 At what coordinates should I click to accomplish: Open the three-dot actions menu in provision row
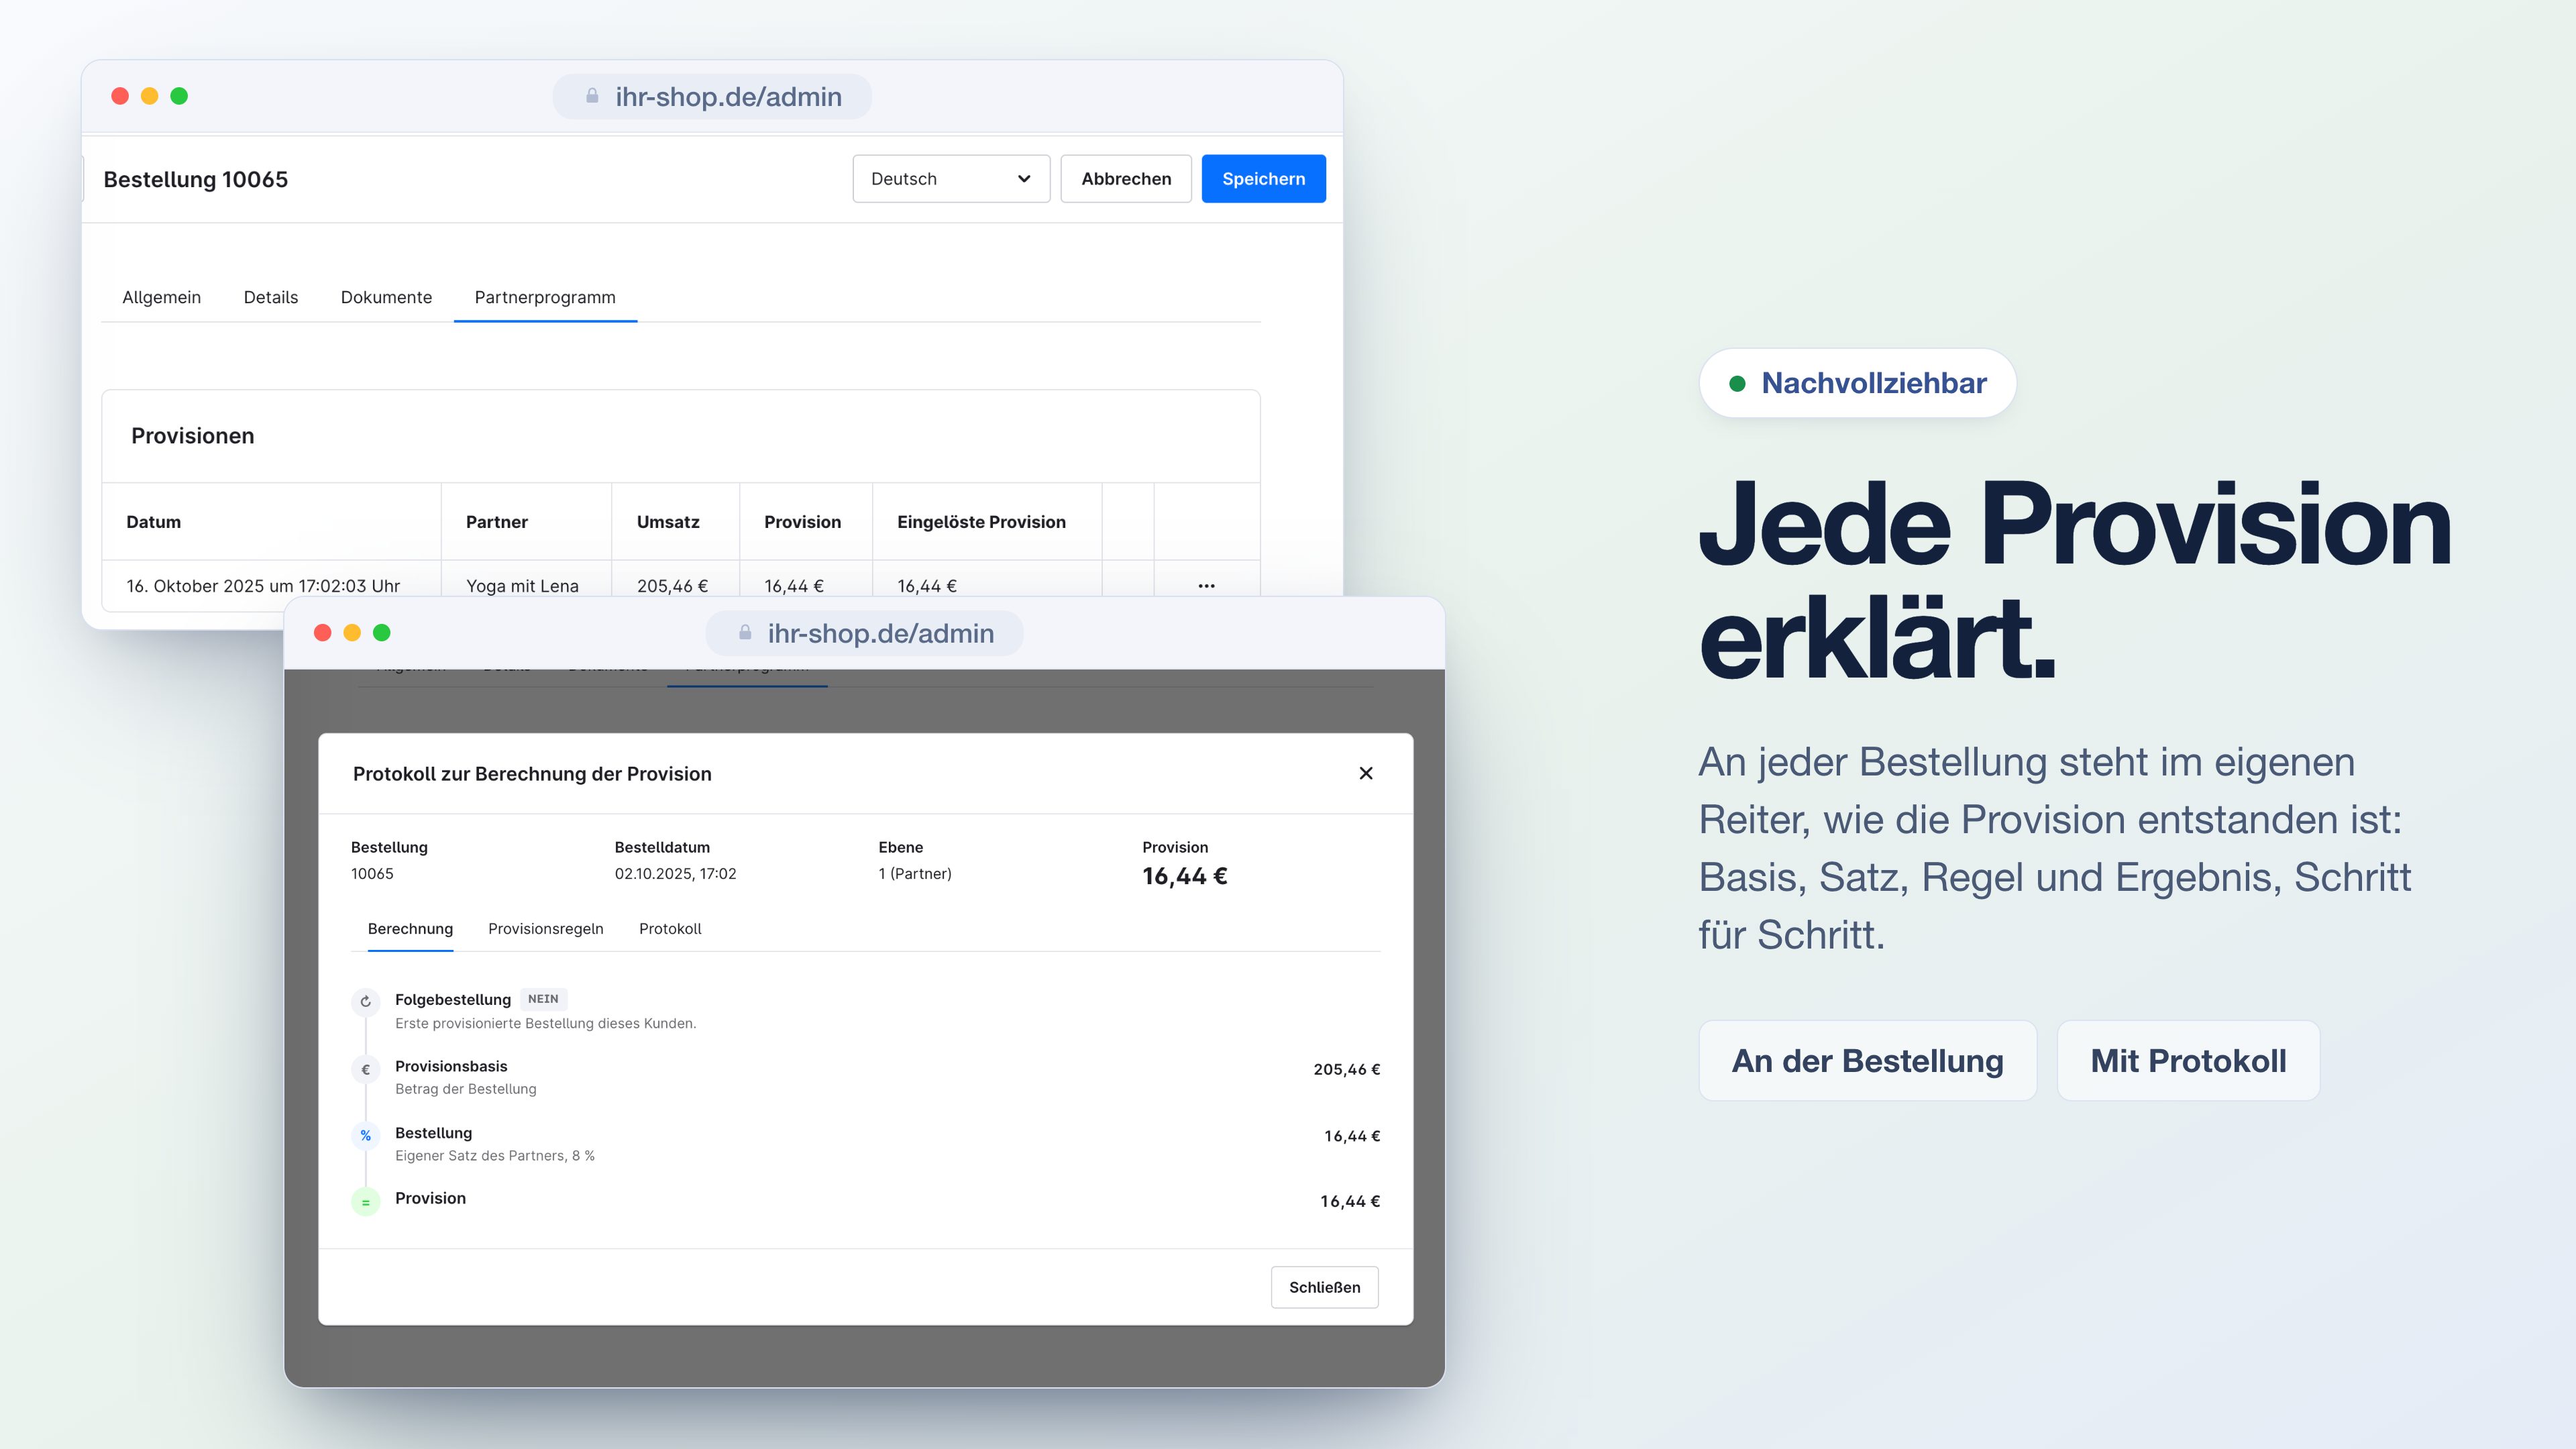pos(1206,586)
